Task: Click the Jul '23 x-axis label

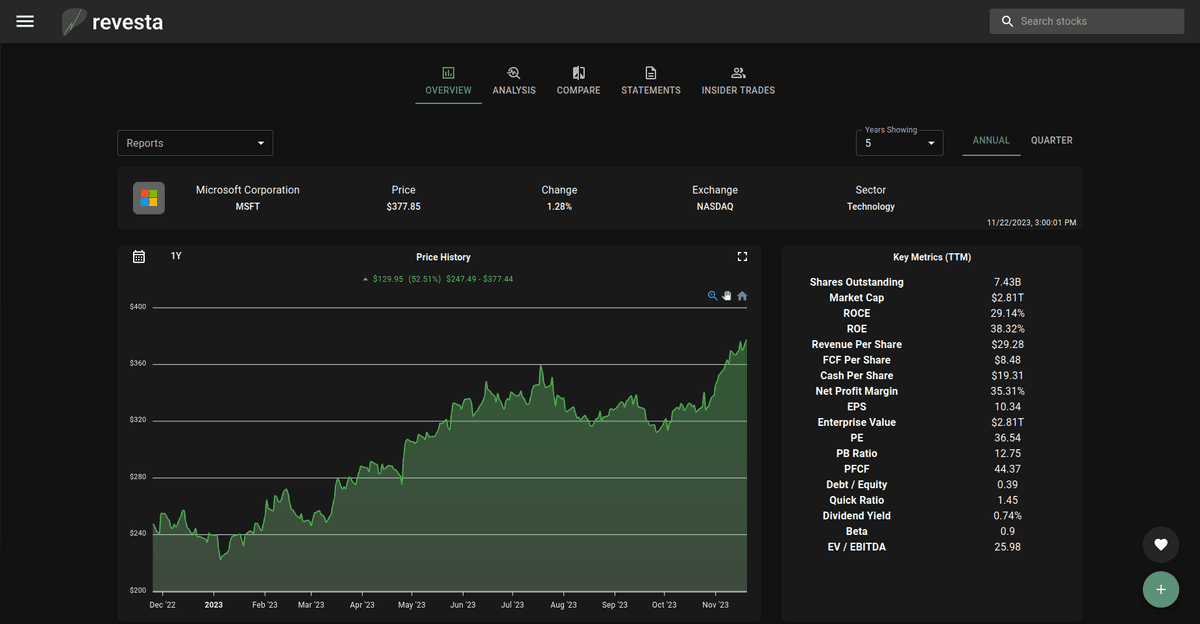Action: click(513, 604)
